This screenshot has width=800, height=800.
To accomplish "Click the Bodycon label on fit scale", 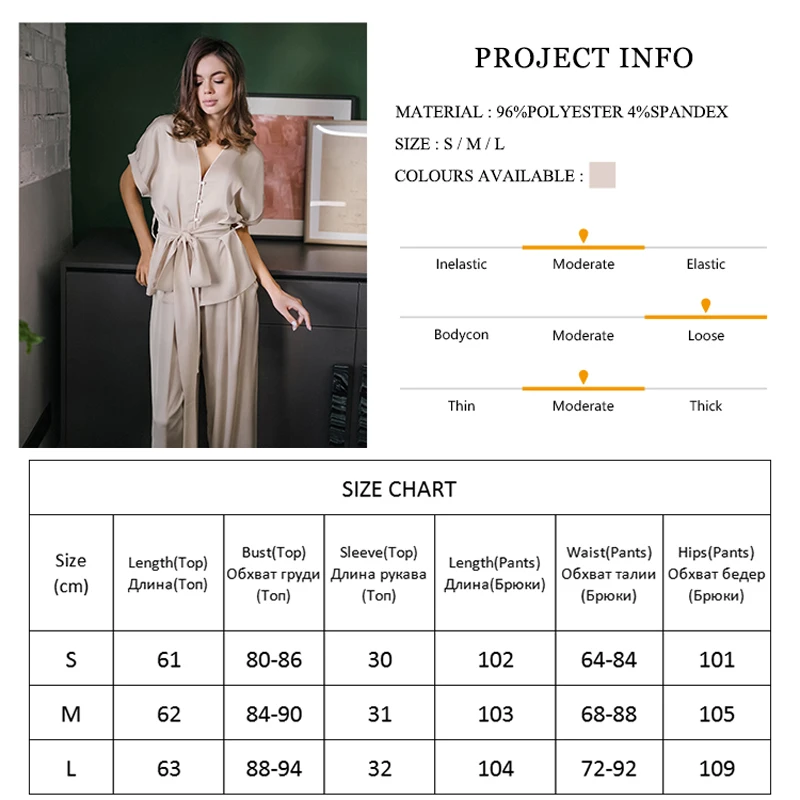I will click(461, 335).
